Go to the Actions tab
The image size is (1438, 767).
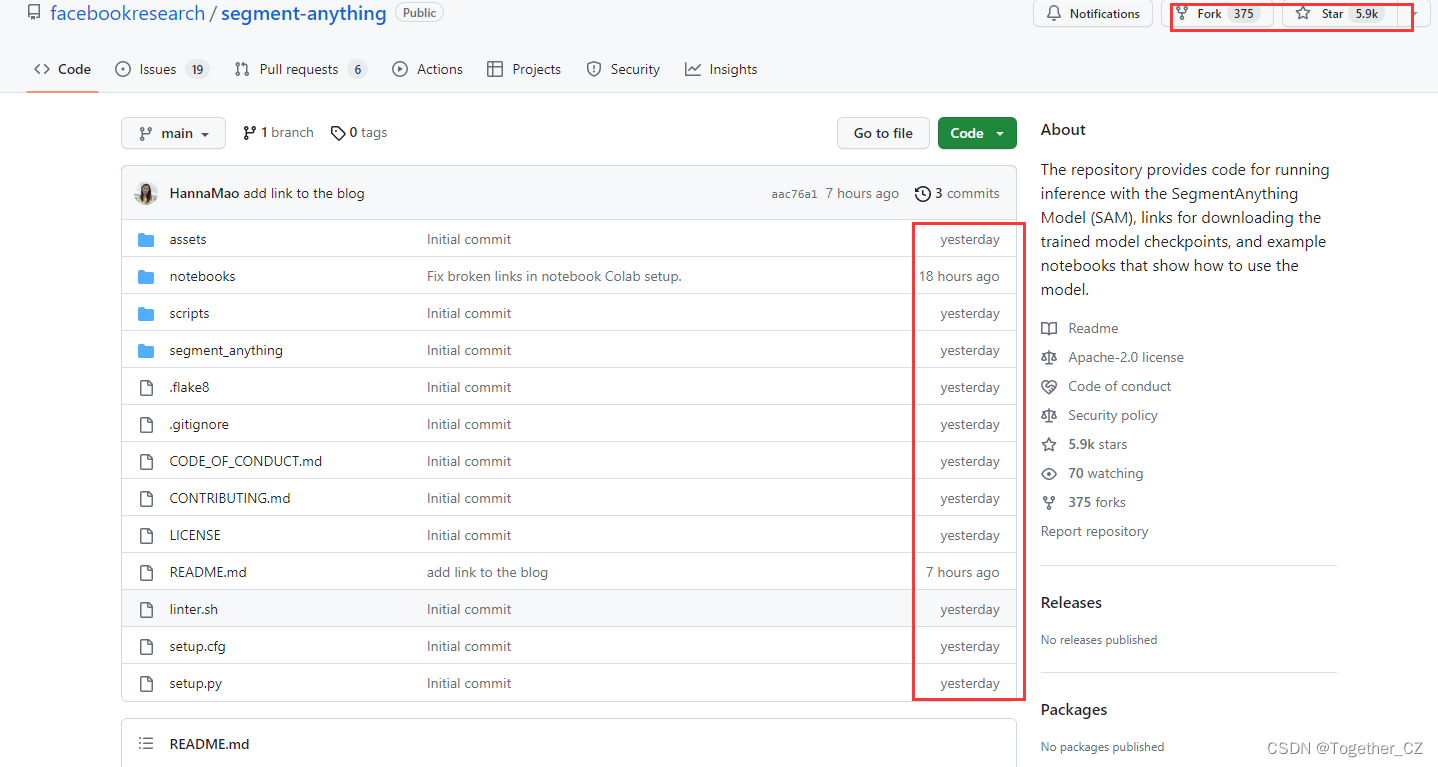(x=427, y=69)
